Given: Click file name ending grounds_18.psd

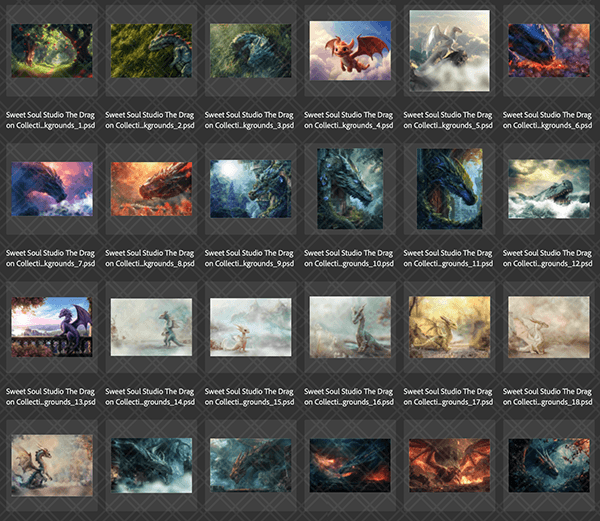Looking at the screenshot, I should (x=548, y=397).
